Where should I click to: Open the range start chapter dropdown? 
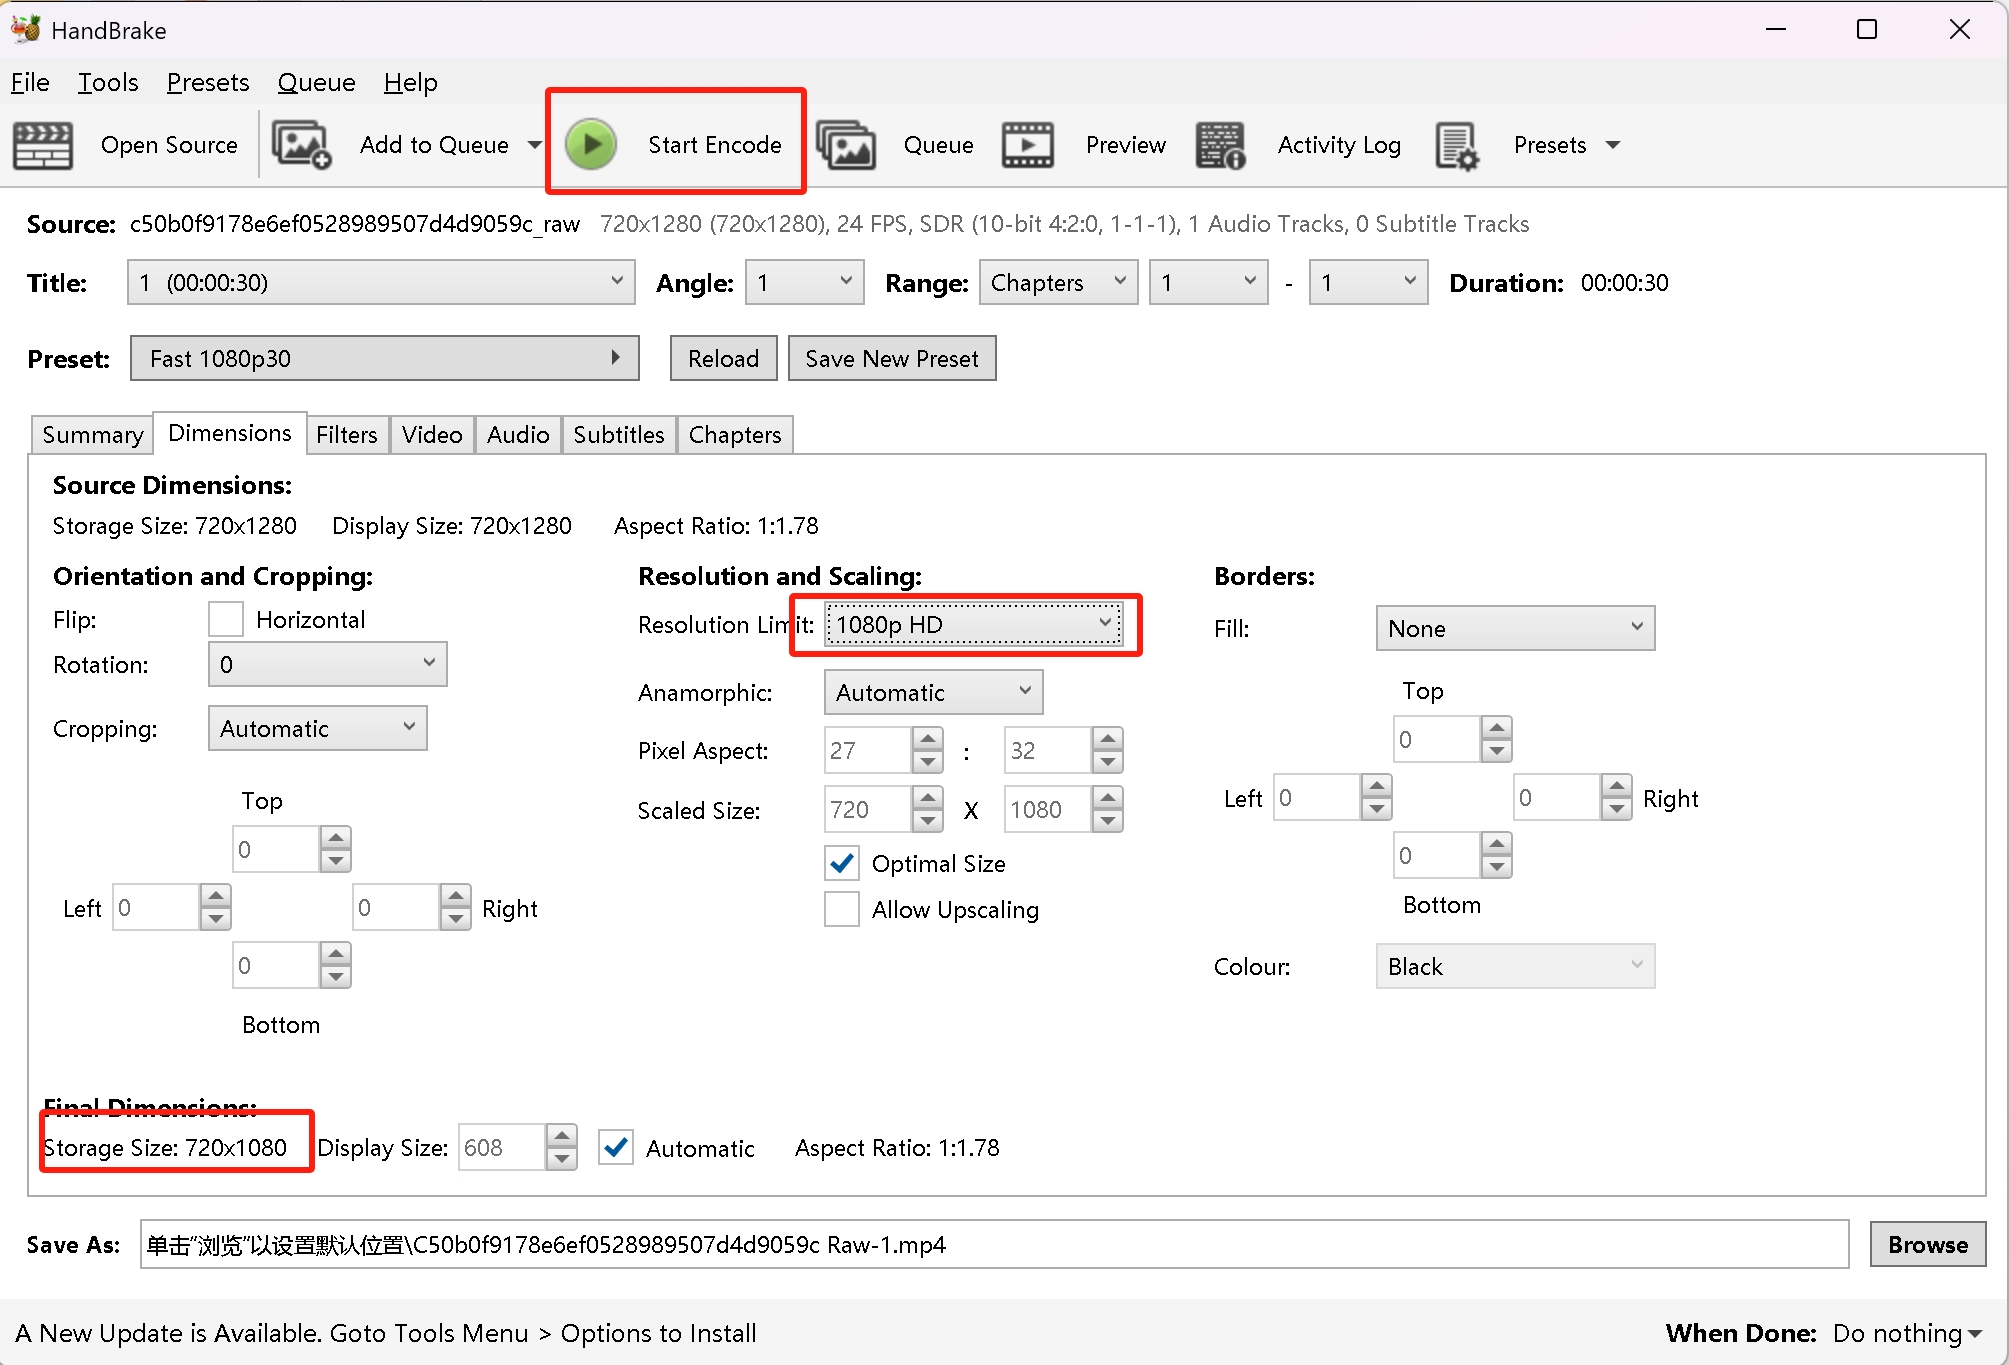[x=1208, y=283]
